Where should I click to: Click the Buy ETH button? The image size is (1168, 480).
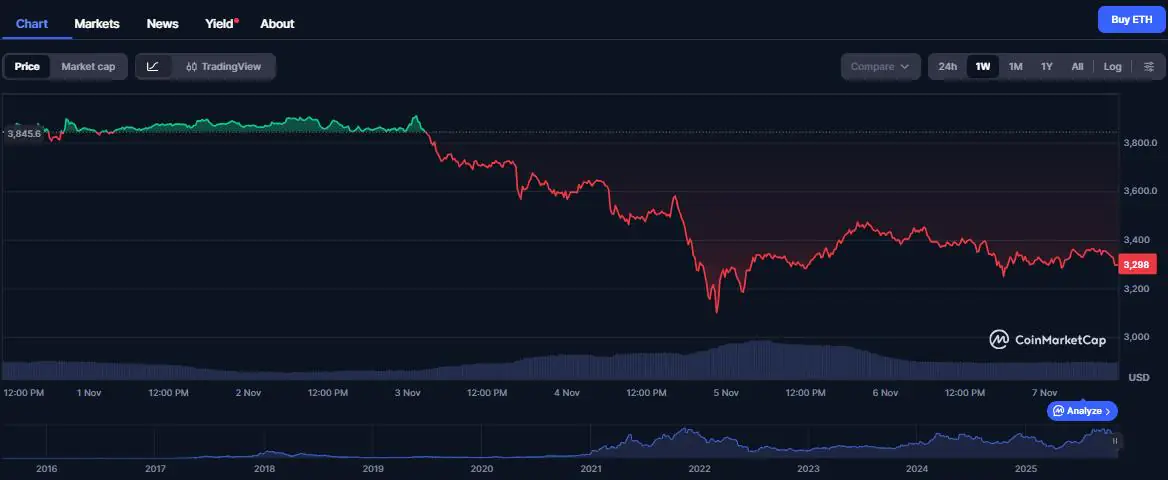click(x=1131, y=19)
